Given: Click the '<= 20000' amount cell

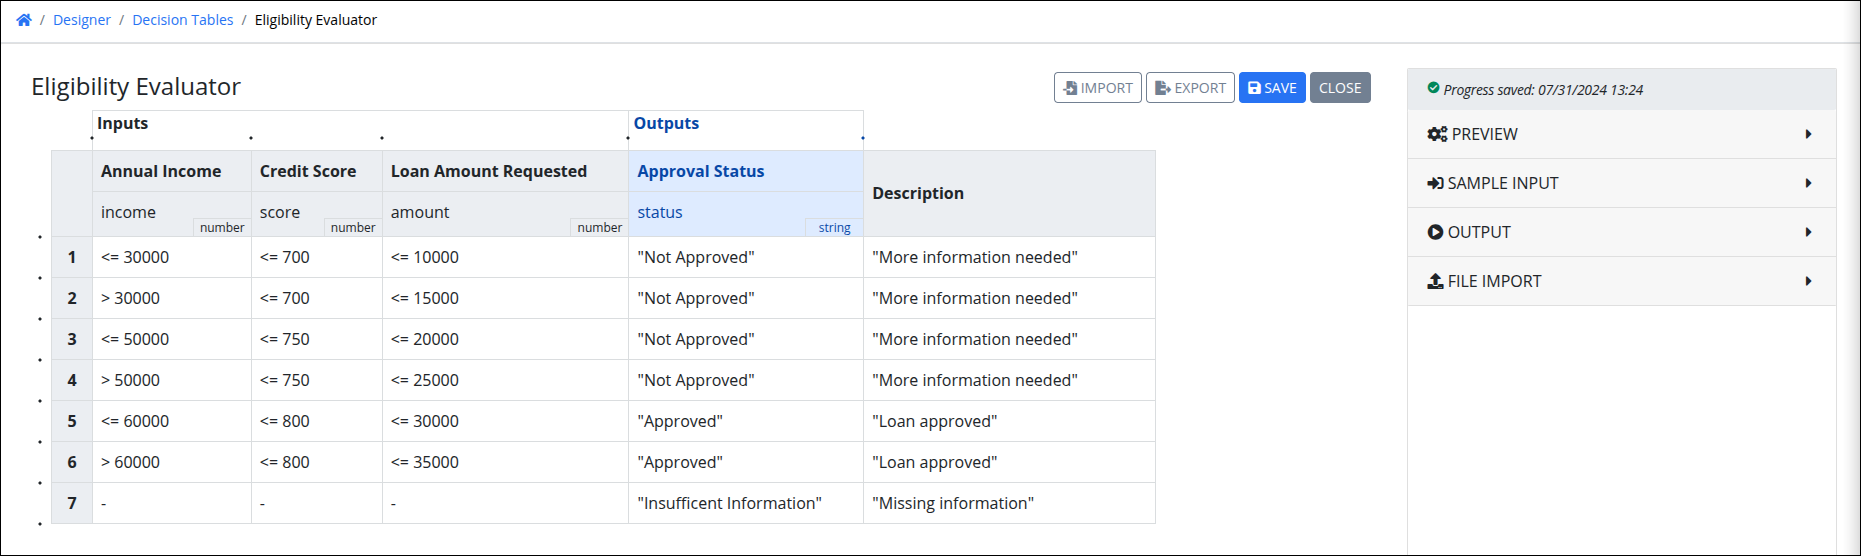Looking at the screenshot, I should pyautogui.click(x=505, y=339).
